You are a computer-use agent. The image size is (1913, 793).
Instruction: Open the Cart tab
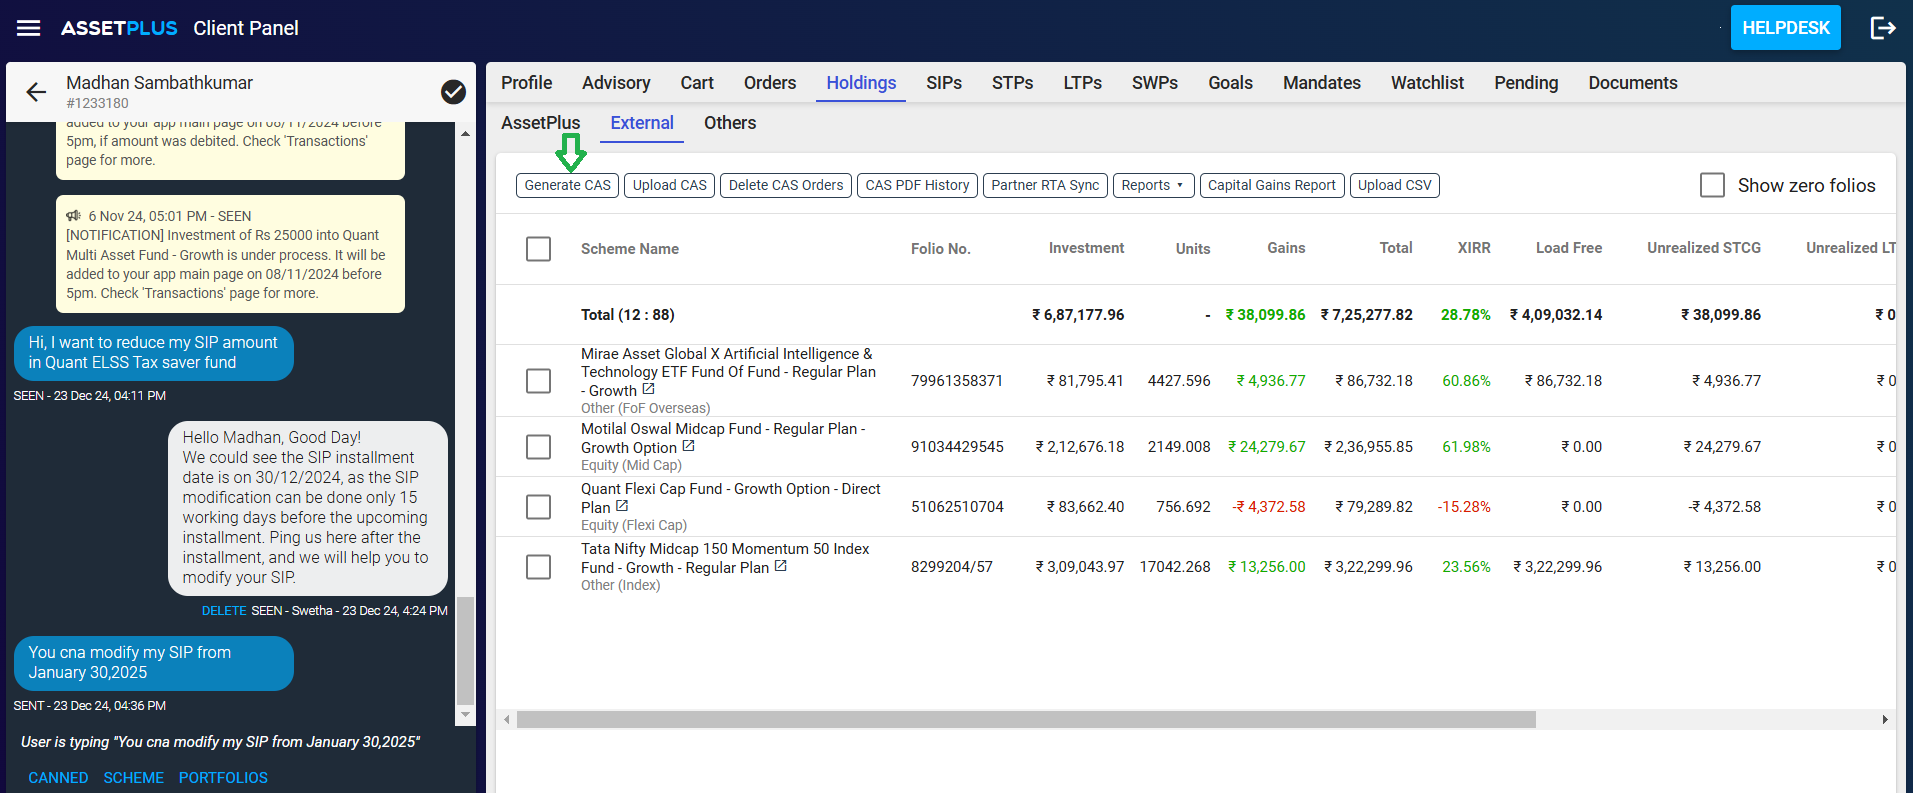pyautogui.click(x=697, y=83)
